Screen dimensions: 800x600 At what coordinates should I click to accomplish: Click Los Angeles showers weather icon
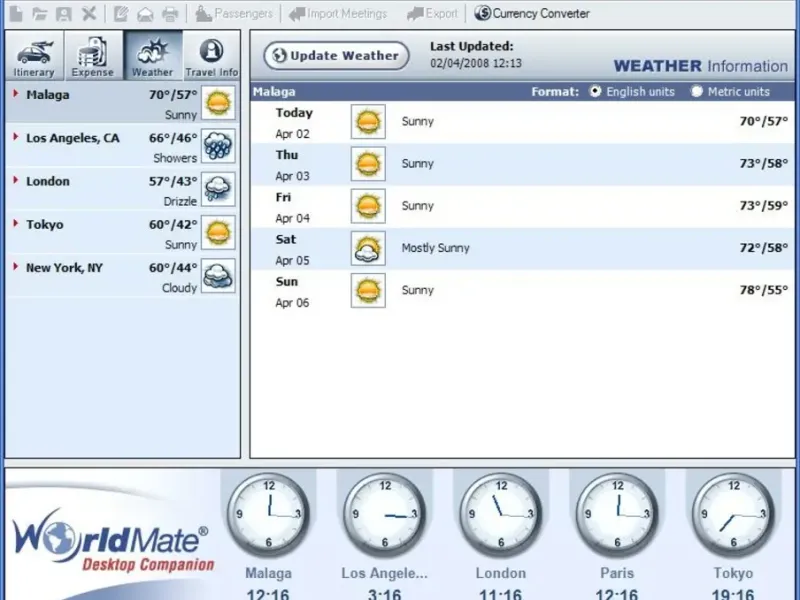coord(218,146)
